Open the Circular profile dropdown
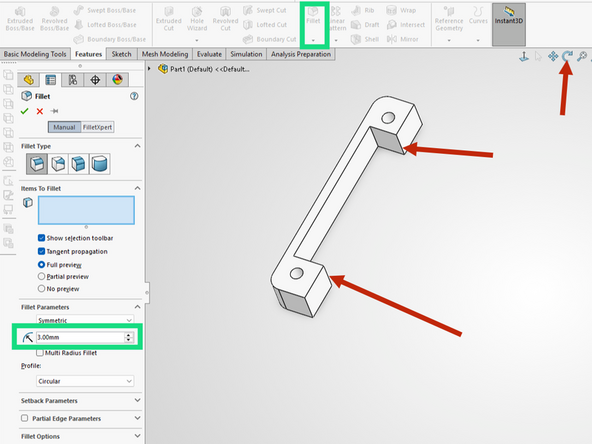592x444 pixels. click(85, 381)
